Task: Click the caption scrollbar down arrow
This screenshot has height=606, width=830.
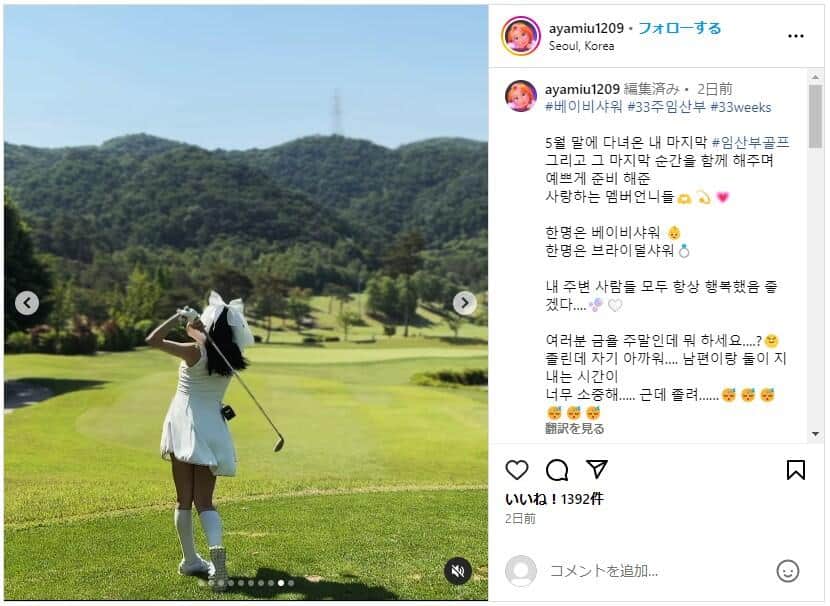Action: point(815,434)
